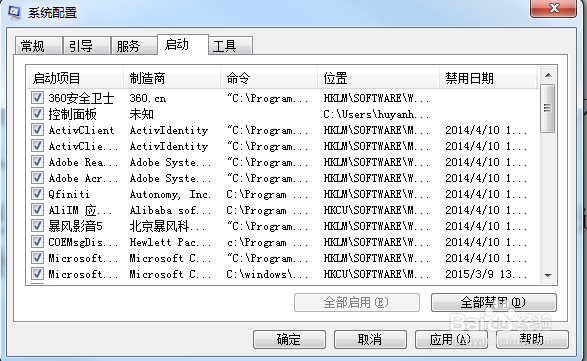Uncheck the COEMsgDis... startup item
Image resolution: width=587 pixels, height=361 pixels.
pyautogui.click(x=37, y=242)
